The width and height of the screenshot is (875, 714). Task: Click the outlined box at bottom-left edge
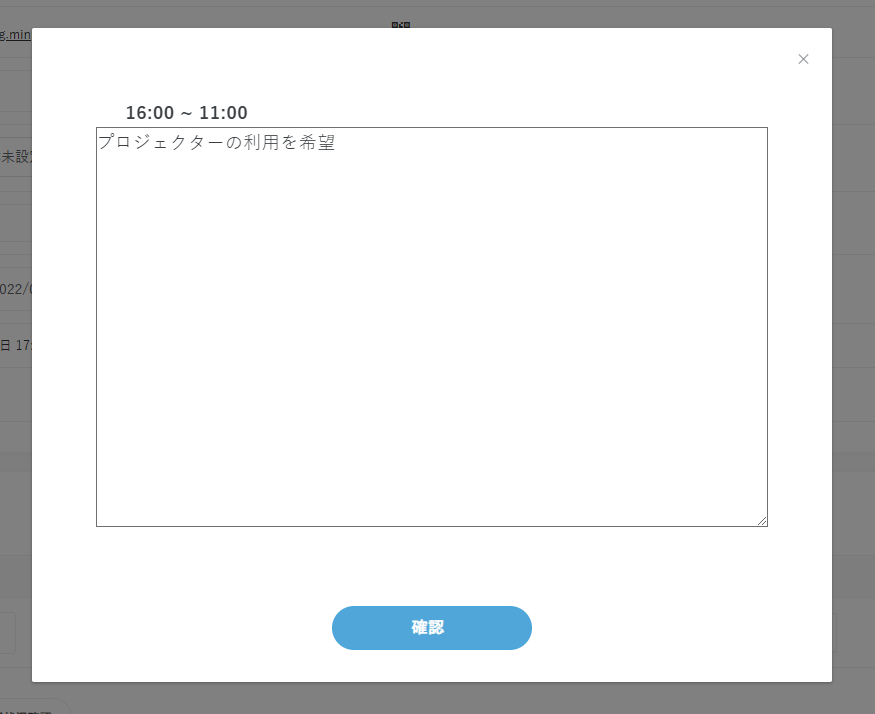pos(8,633)
